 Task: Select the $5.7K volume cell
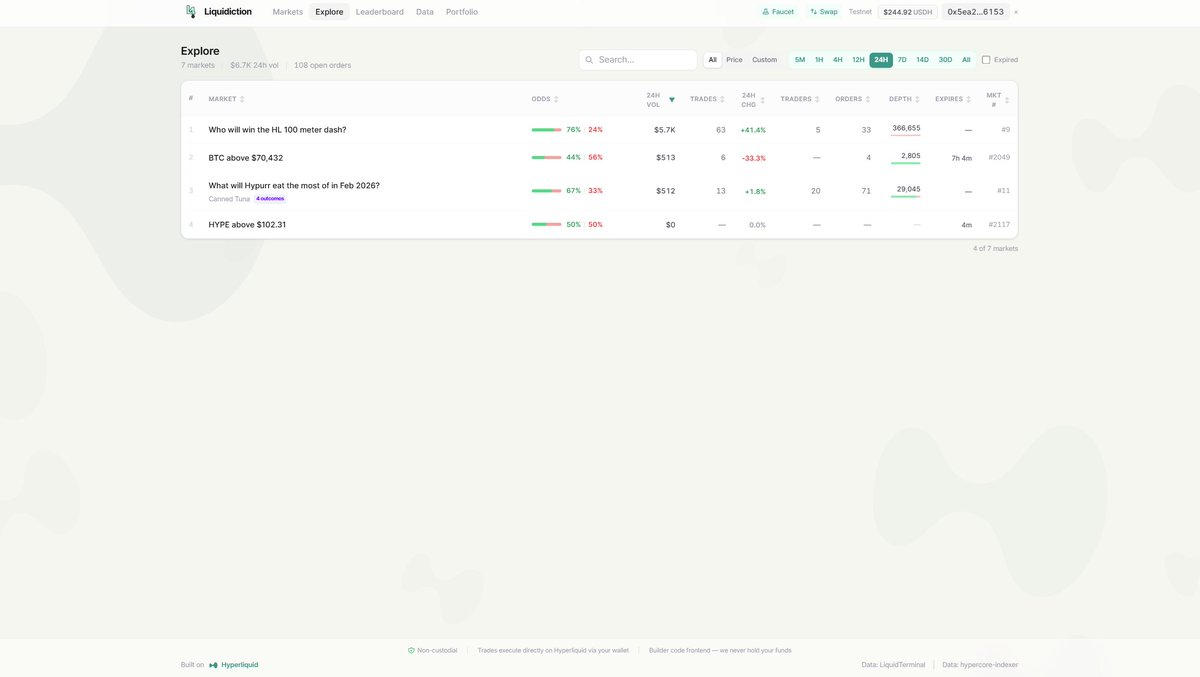coord(665,130)
